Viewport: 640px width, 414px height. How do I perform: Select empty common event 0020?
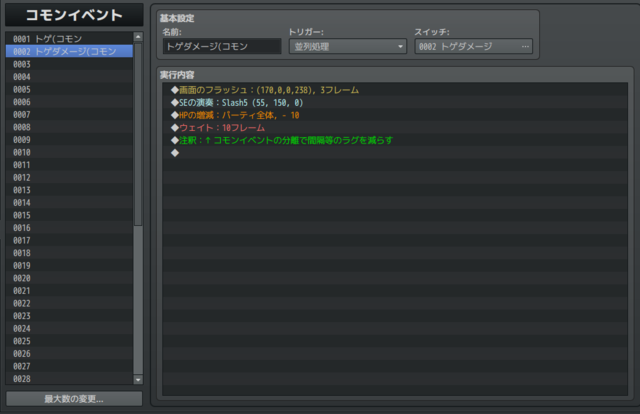click(x=69, y=278)
